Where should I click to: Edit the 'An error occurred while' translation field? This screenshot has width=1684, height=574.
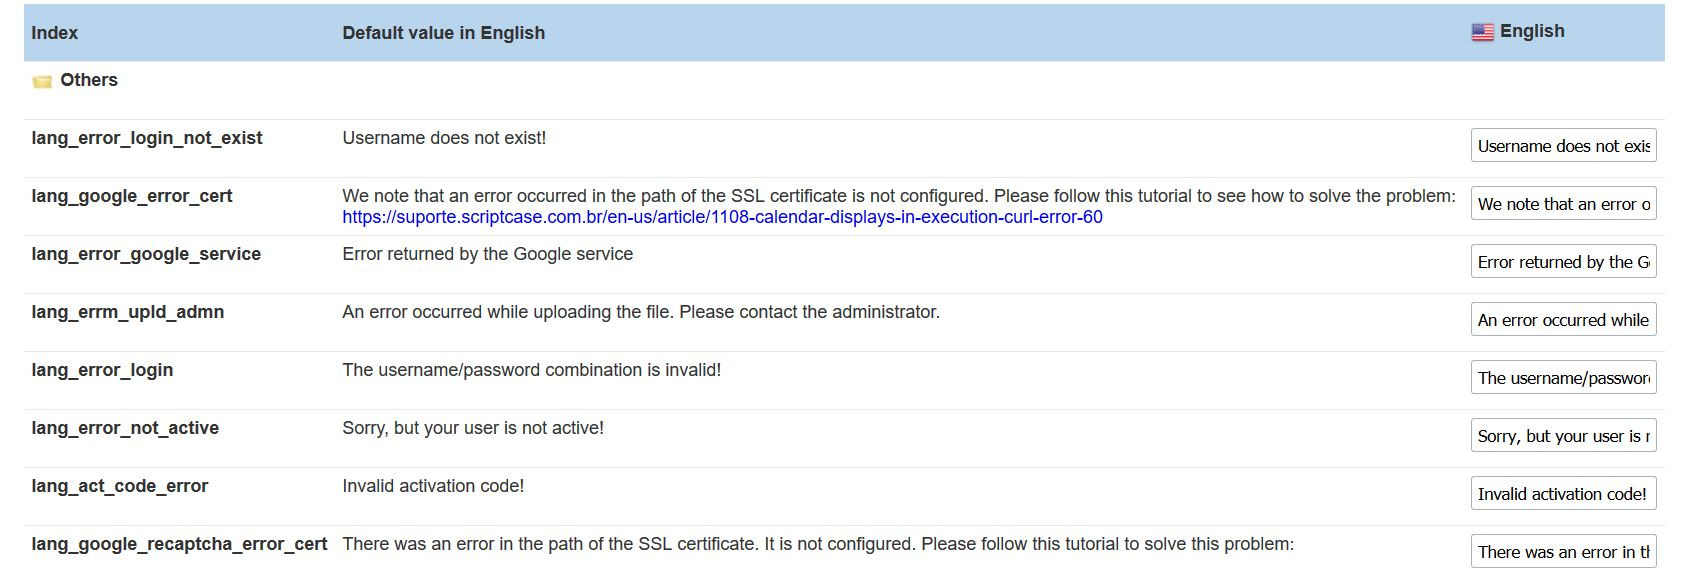click(x=1563, y=319)
